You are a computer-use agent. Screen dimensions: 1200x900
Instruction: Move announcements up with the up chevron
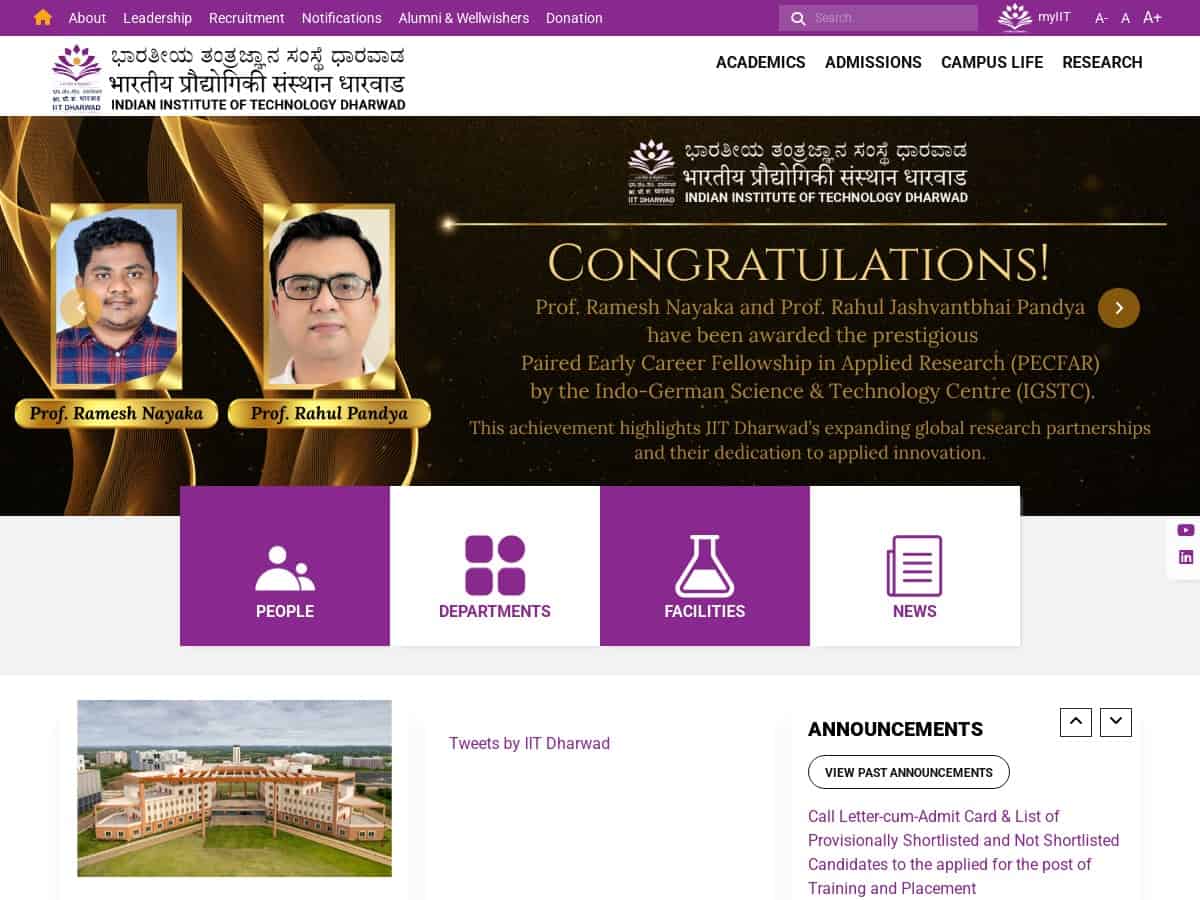(1076, 722)
